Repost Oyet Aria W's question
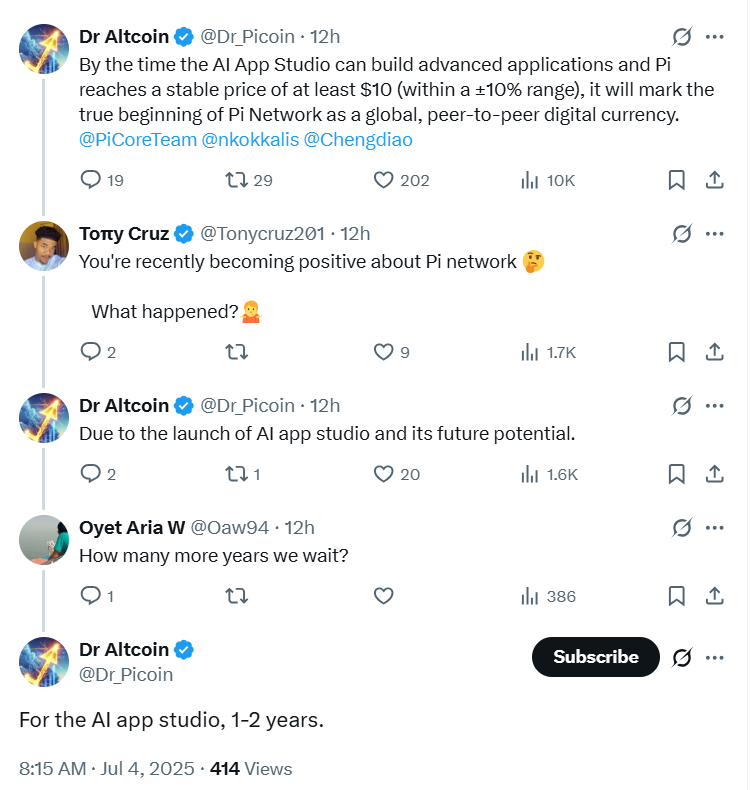 pos(236,596)
